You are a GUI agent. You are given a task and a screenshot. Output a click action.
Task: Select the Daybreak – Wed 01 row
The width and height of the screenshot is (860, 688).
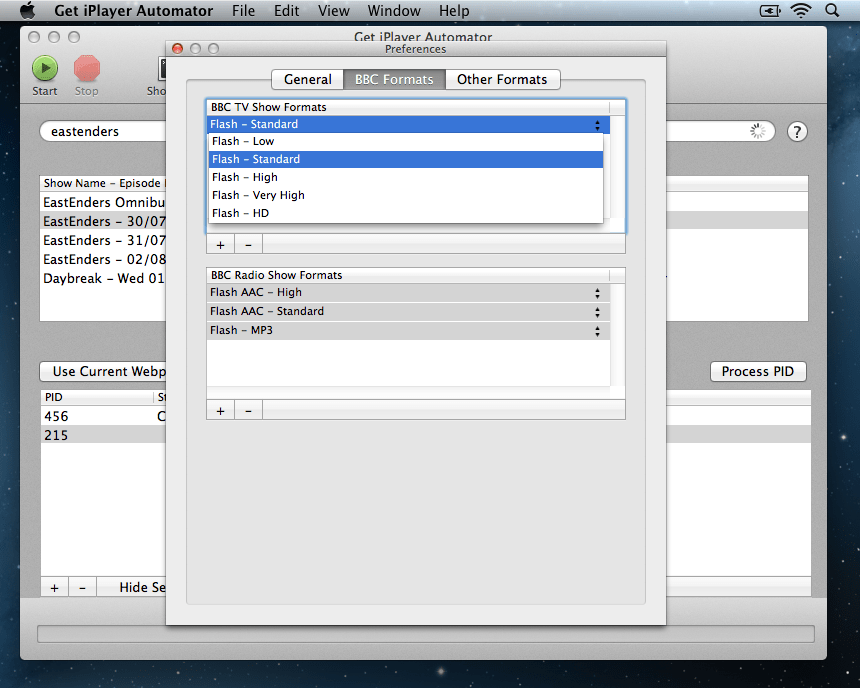pyautogui.click(x=103, y=278)
